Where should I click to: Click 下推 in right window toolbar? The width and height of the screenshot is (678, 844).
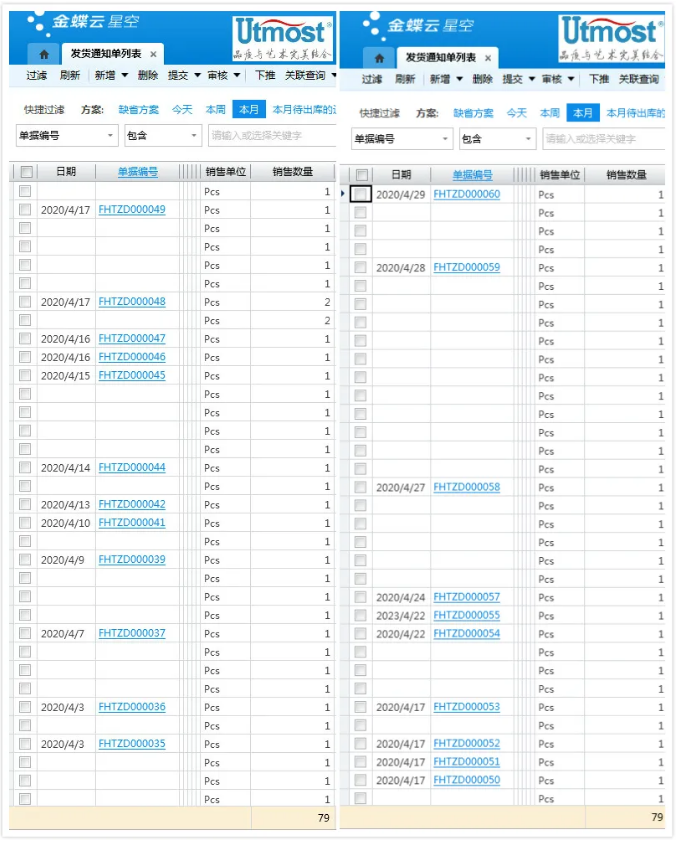tap(599, 79)
